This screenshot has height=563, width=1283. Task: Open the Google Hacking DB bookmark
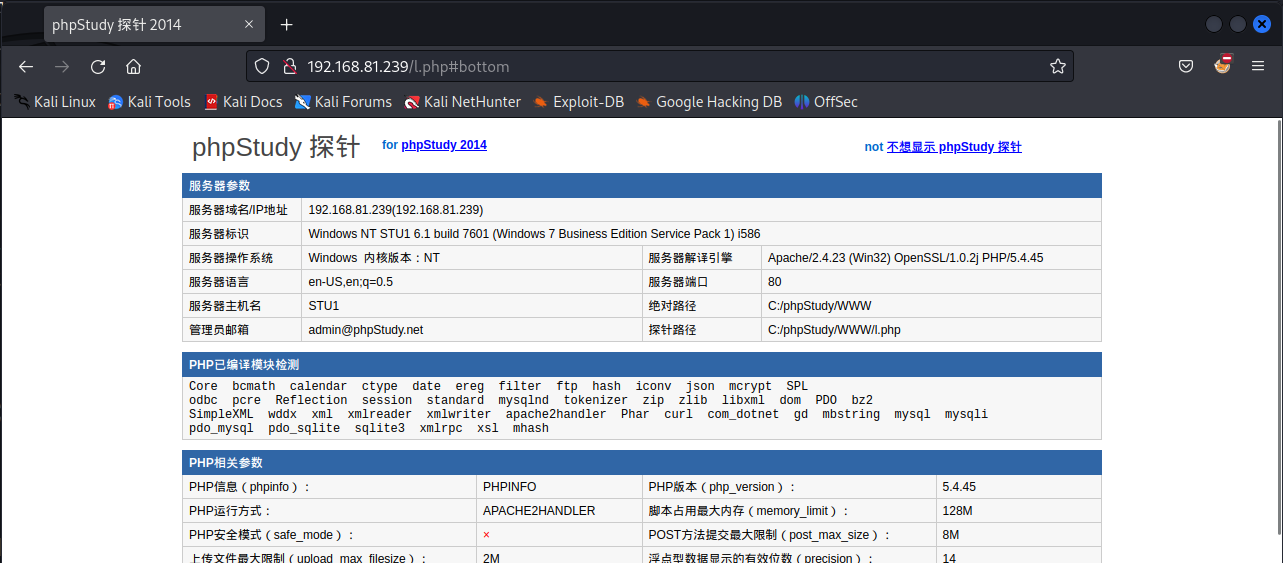[709, 102]
